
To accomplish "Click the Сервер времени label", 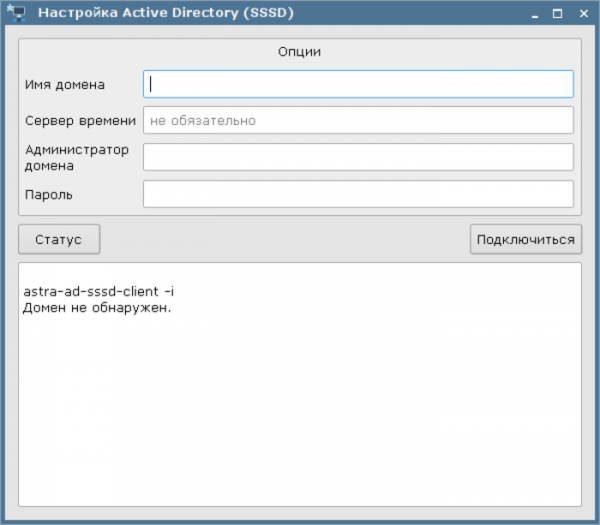I will click(x=80, y=121).
